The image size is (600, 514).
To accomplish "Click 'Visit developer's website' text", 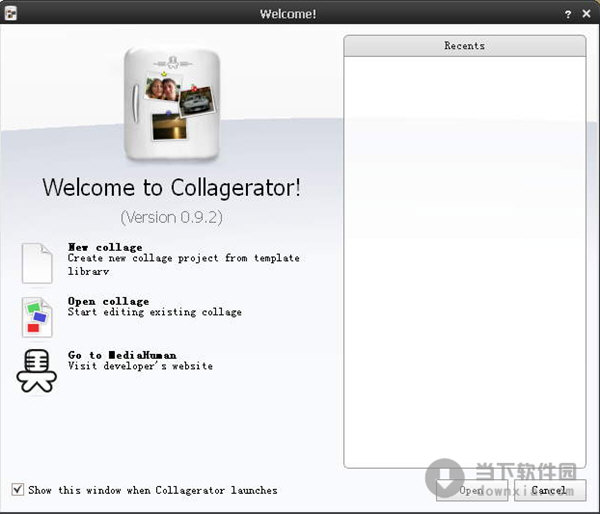I will click(140, 366).
